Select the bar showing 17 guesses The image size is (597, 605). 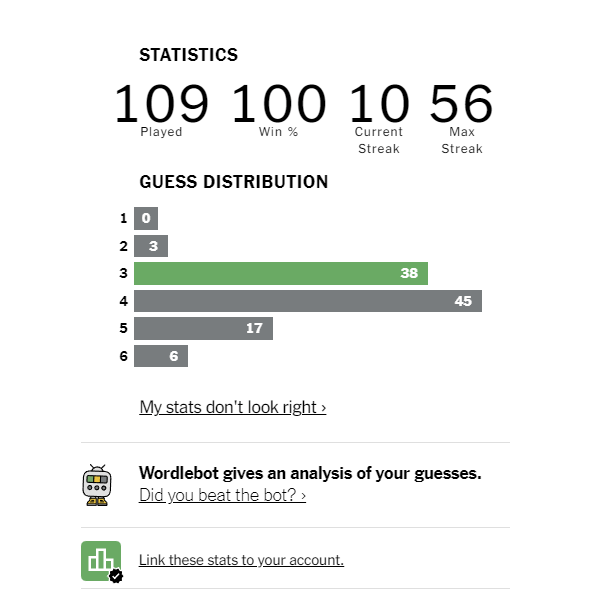click(203, 328)
